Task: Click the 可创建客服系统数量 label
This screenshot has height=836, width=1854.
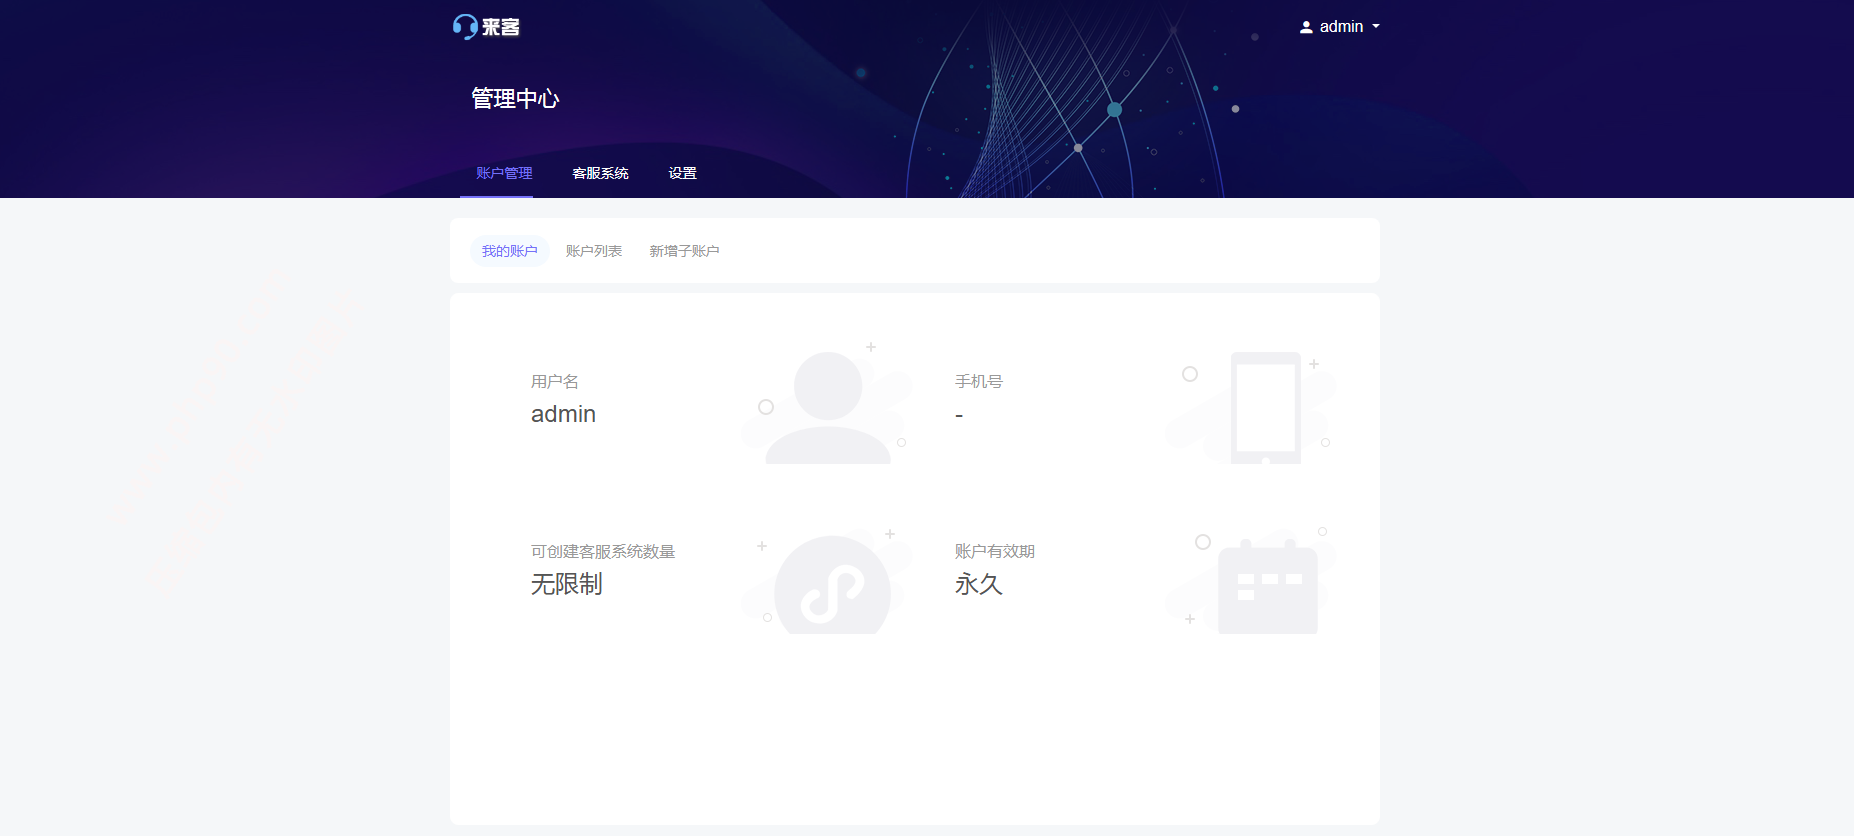Action: [603, 551]
